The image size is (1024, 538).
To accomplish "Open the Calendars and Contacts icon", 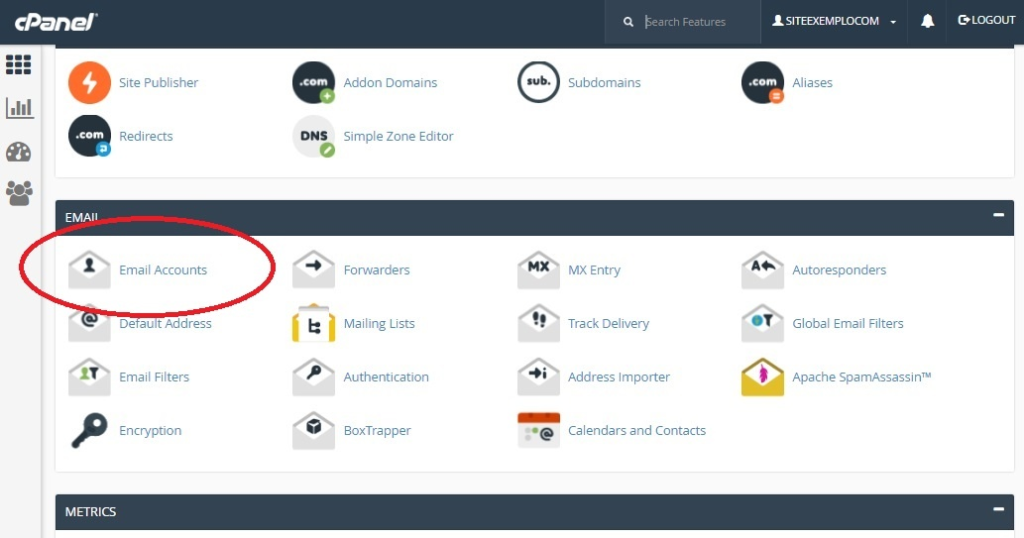I will 538,431.
